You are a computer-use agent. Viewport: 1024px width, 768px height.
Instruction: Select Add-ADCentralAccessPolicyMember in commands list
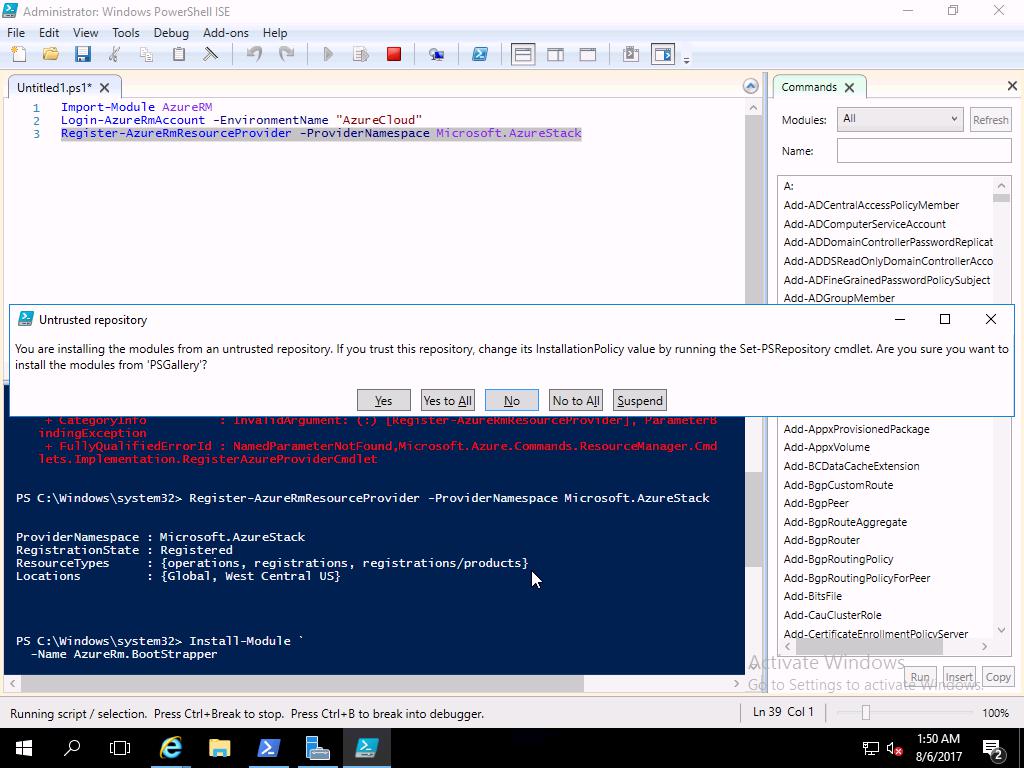click(x=871, y=205)
